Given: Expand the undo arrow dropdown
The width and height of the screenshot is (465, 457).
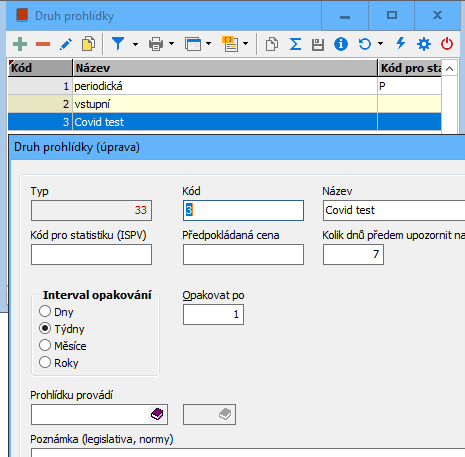Looking at the screenshot, I should [x=380, y=44].
